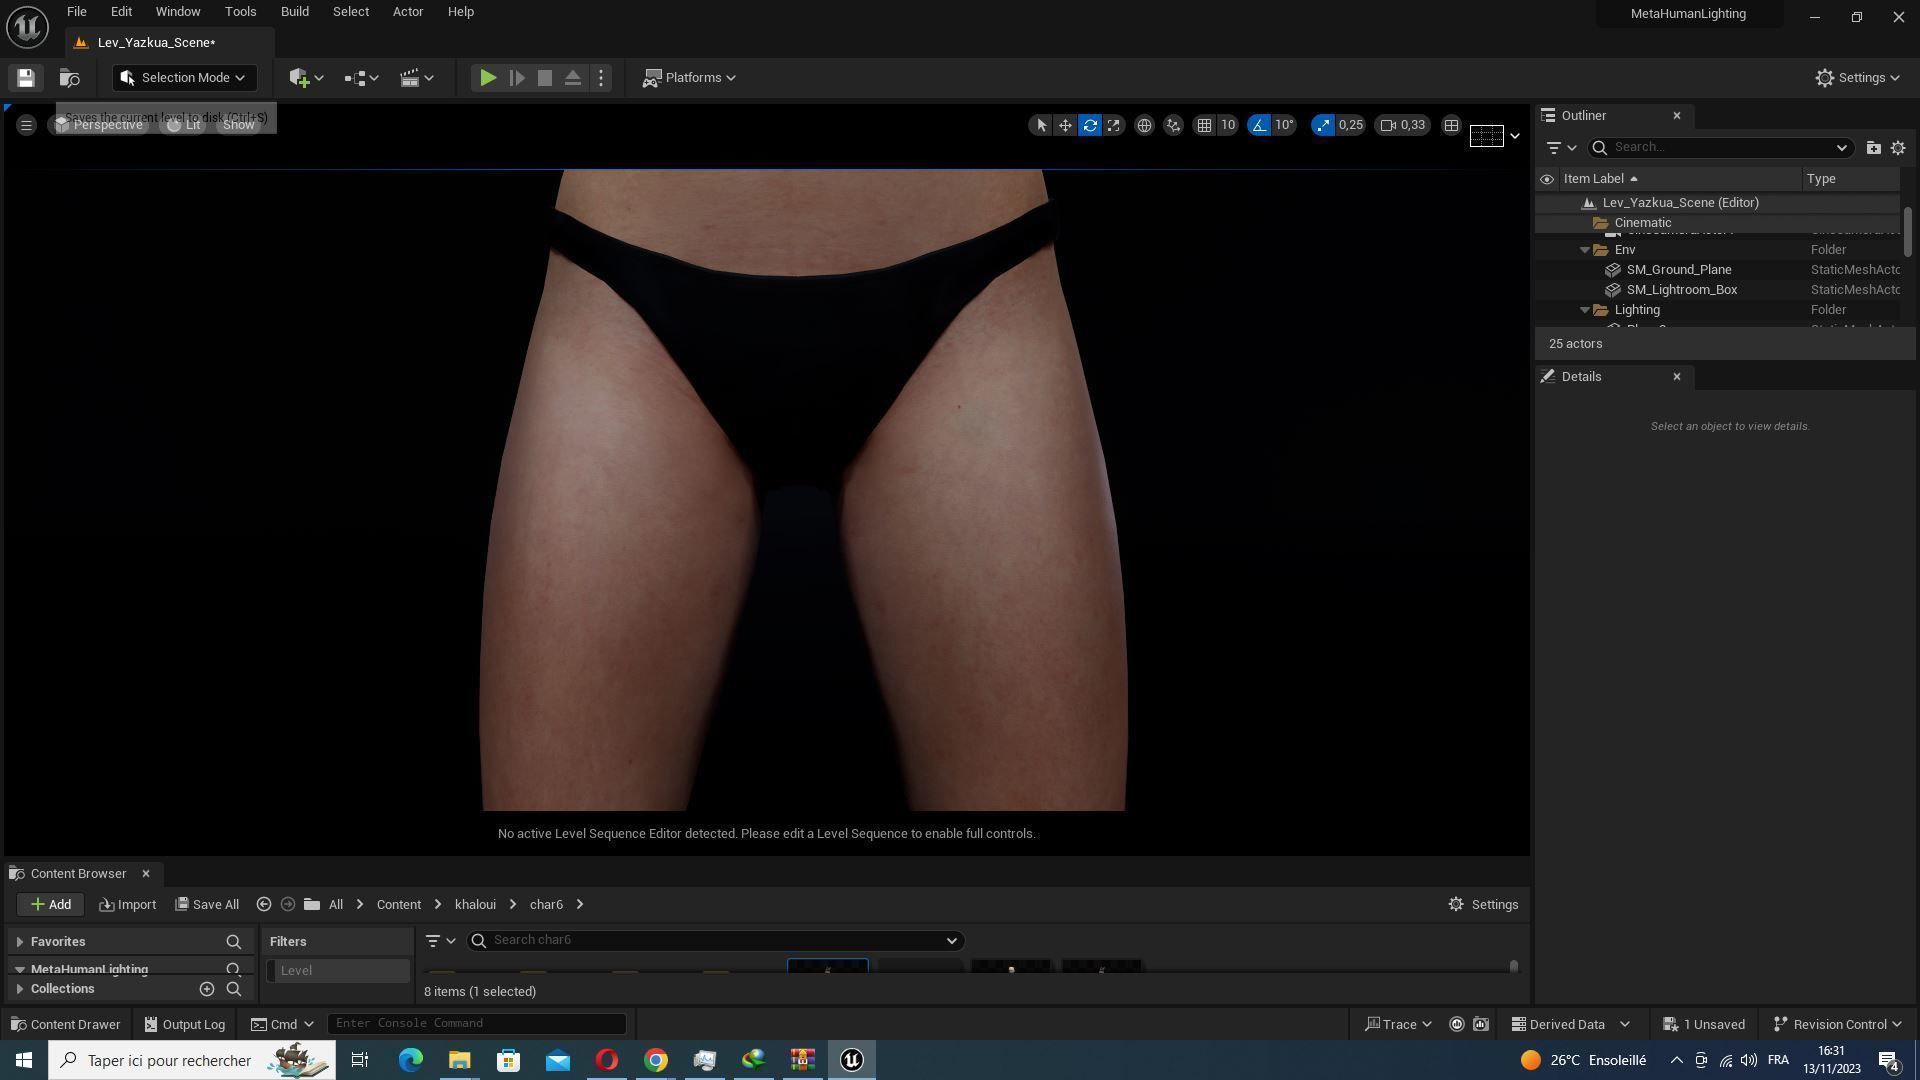Viewport: 1920px width, 1080px height.
Task: Add new folder in Outliner
Action: click(1873, 148)
